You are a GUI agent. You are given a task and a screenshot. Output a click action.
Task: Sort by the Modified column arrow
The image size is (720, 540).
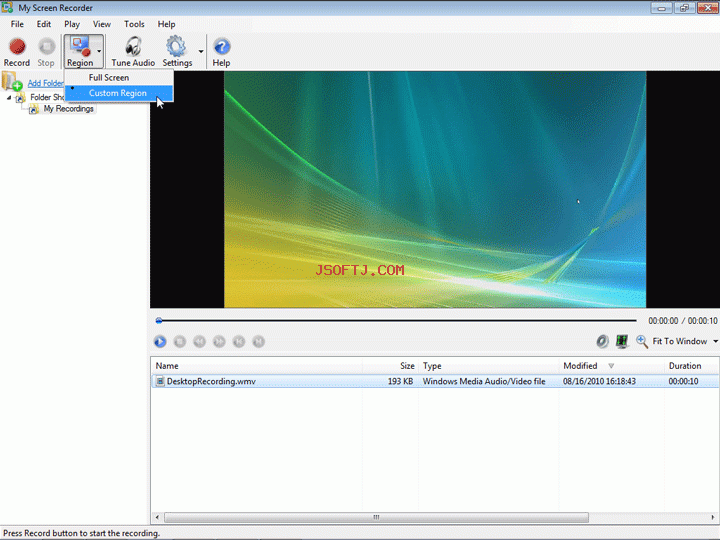611,366
